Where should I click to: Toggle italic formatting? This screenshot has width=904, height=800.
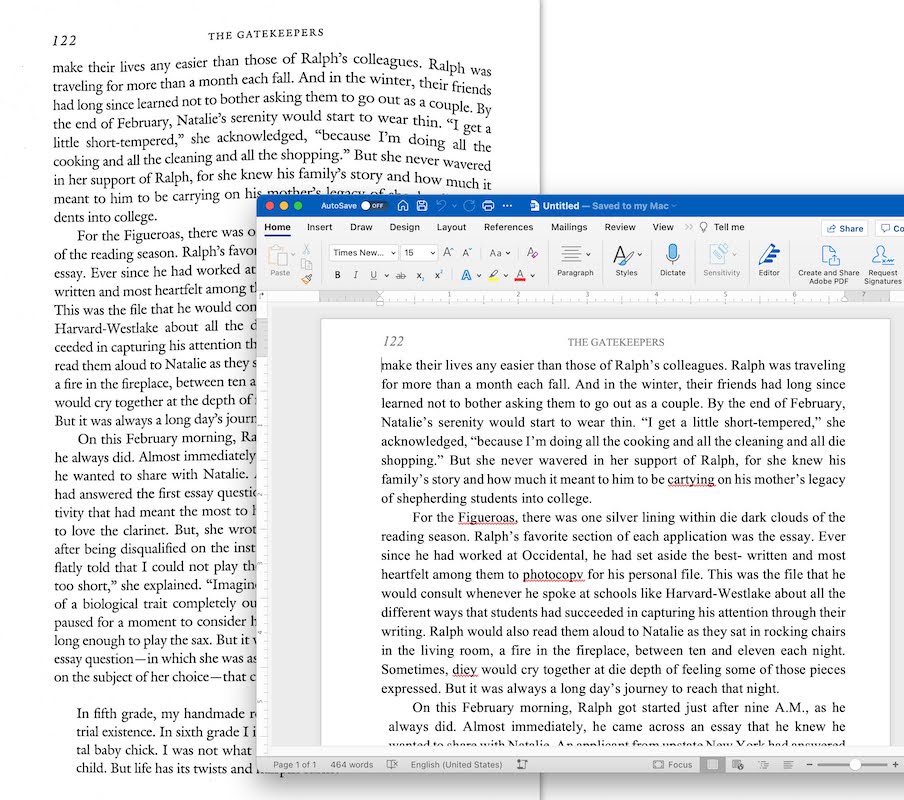click(x=355, y=275)
